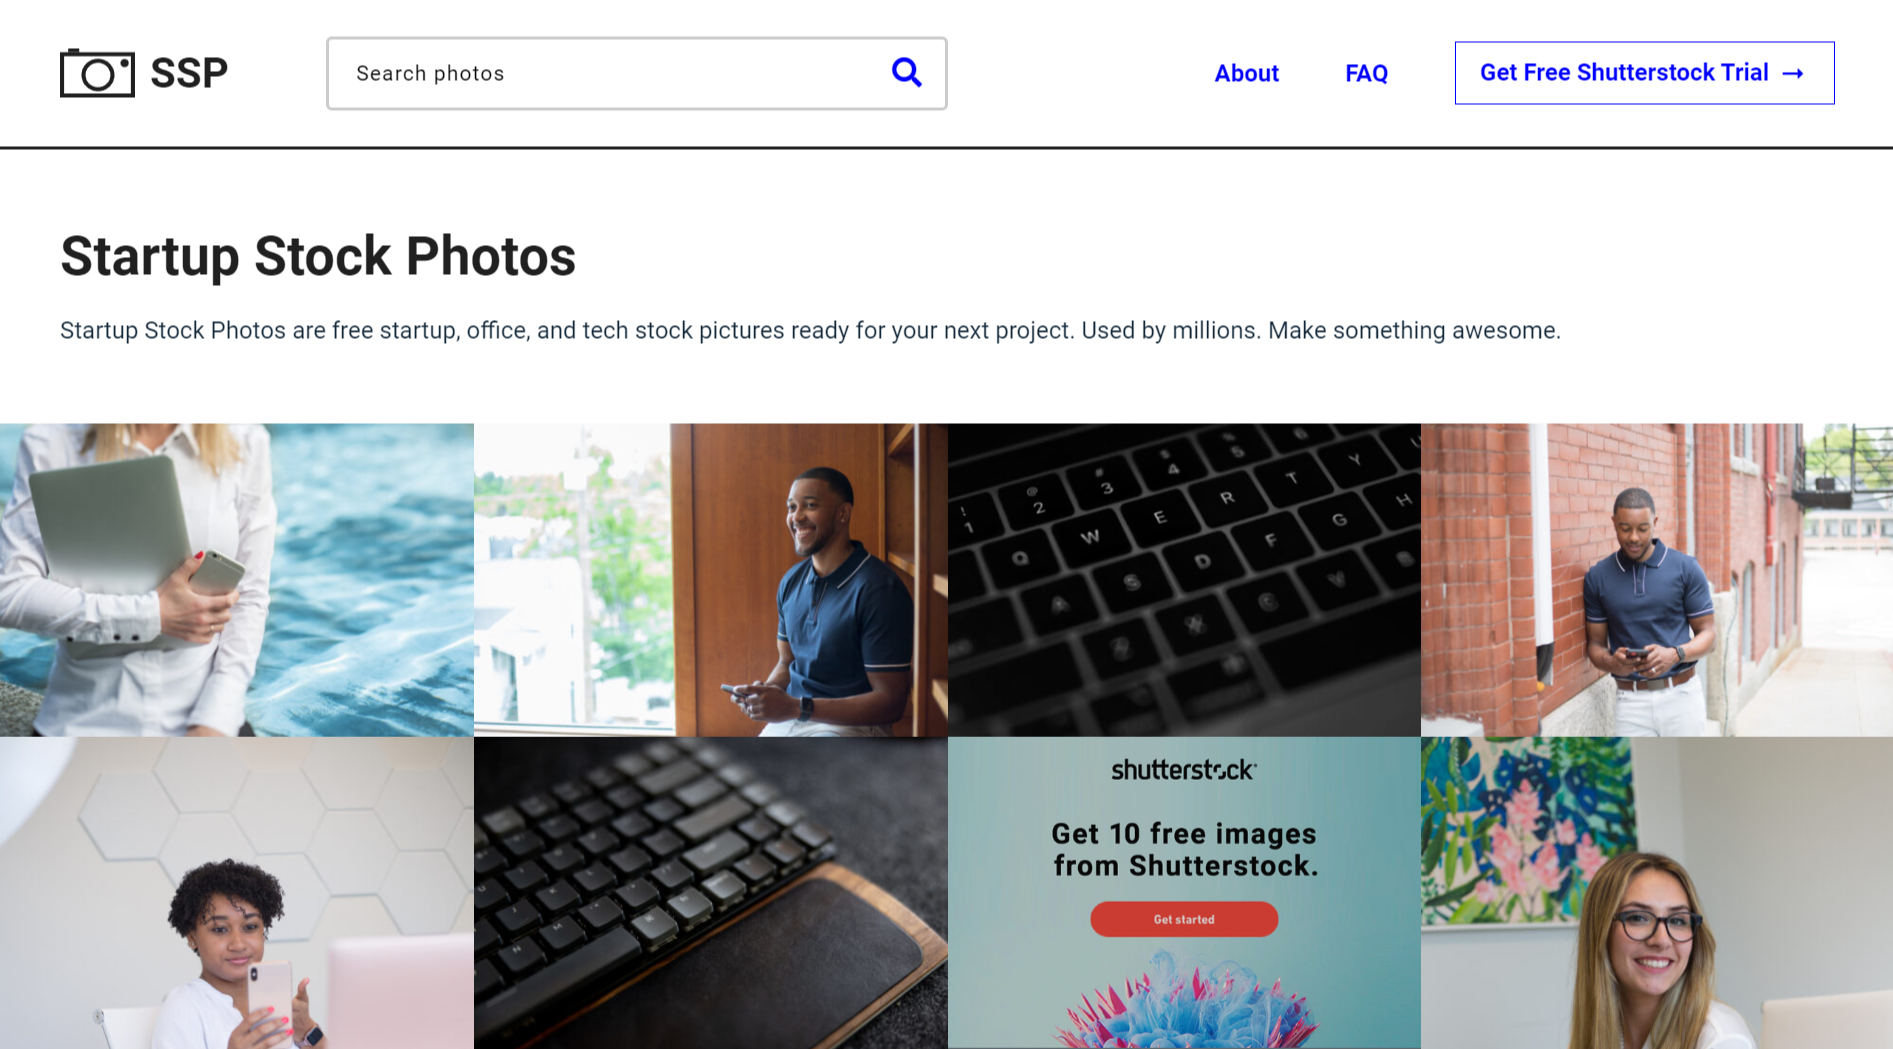Open photo of man against brick wall
Image resolution: width=1893 pixels, height=1049 pixels.
point(1656,580)
